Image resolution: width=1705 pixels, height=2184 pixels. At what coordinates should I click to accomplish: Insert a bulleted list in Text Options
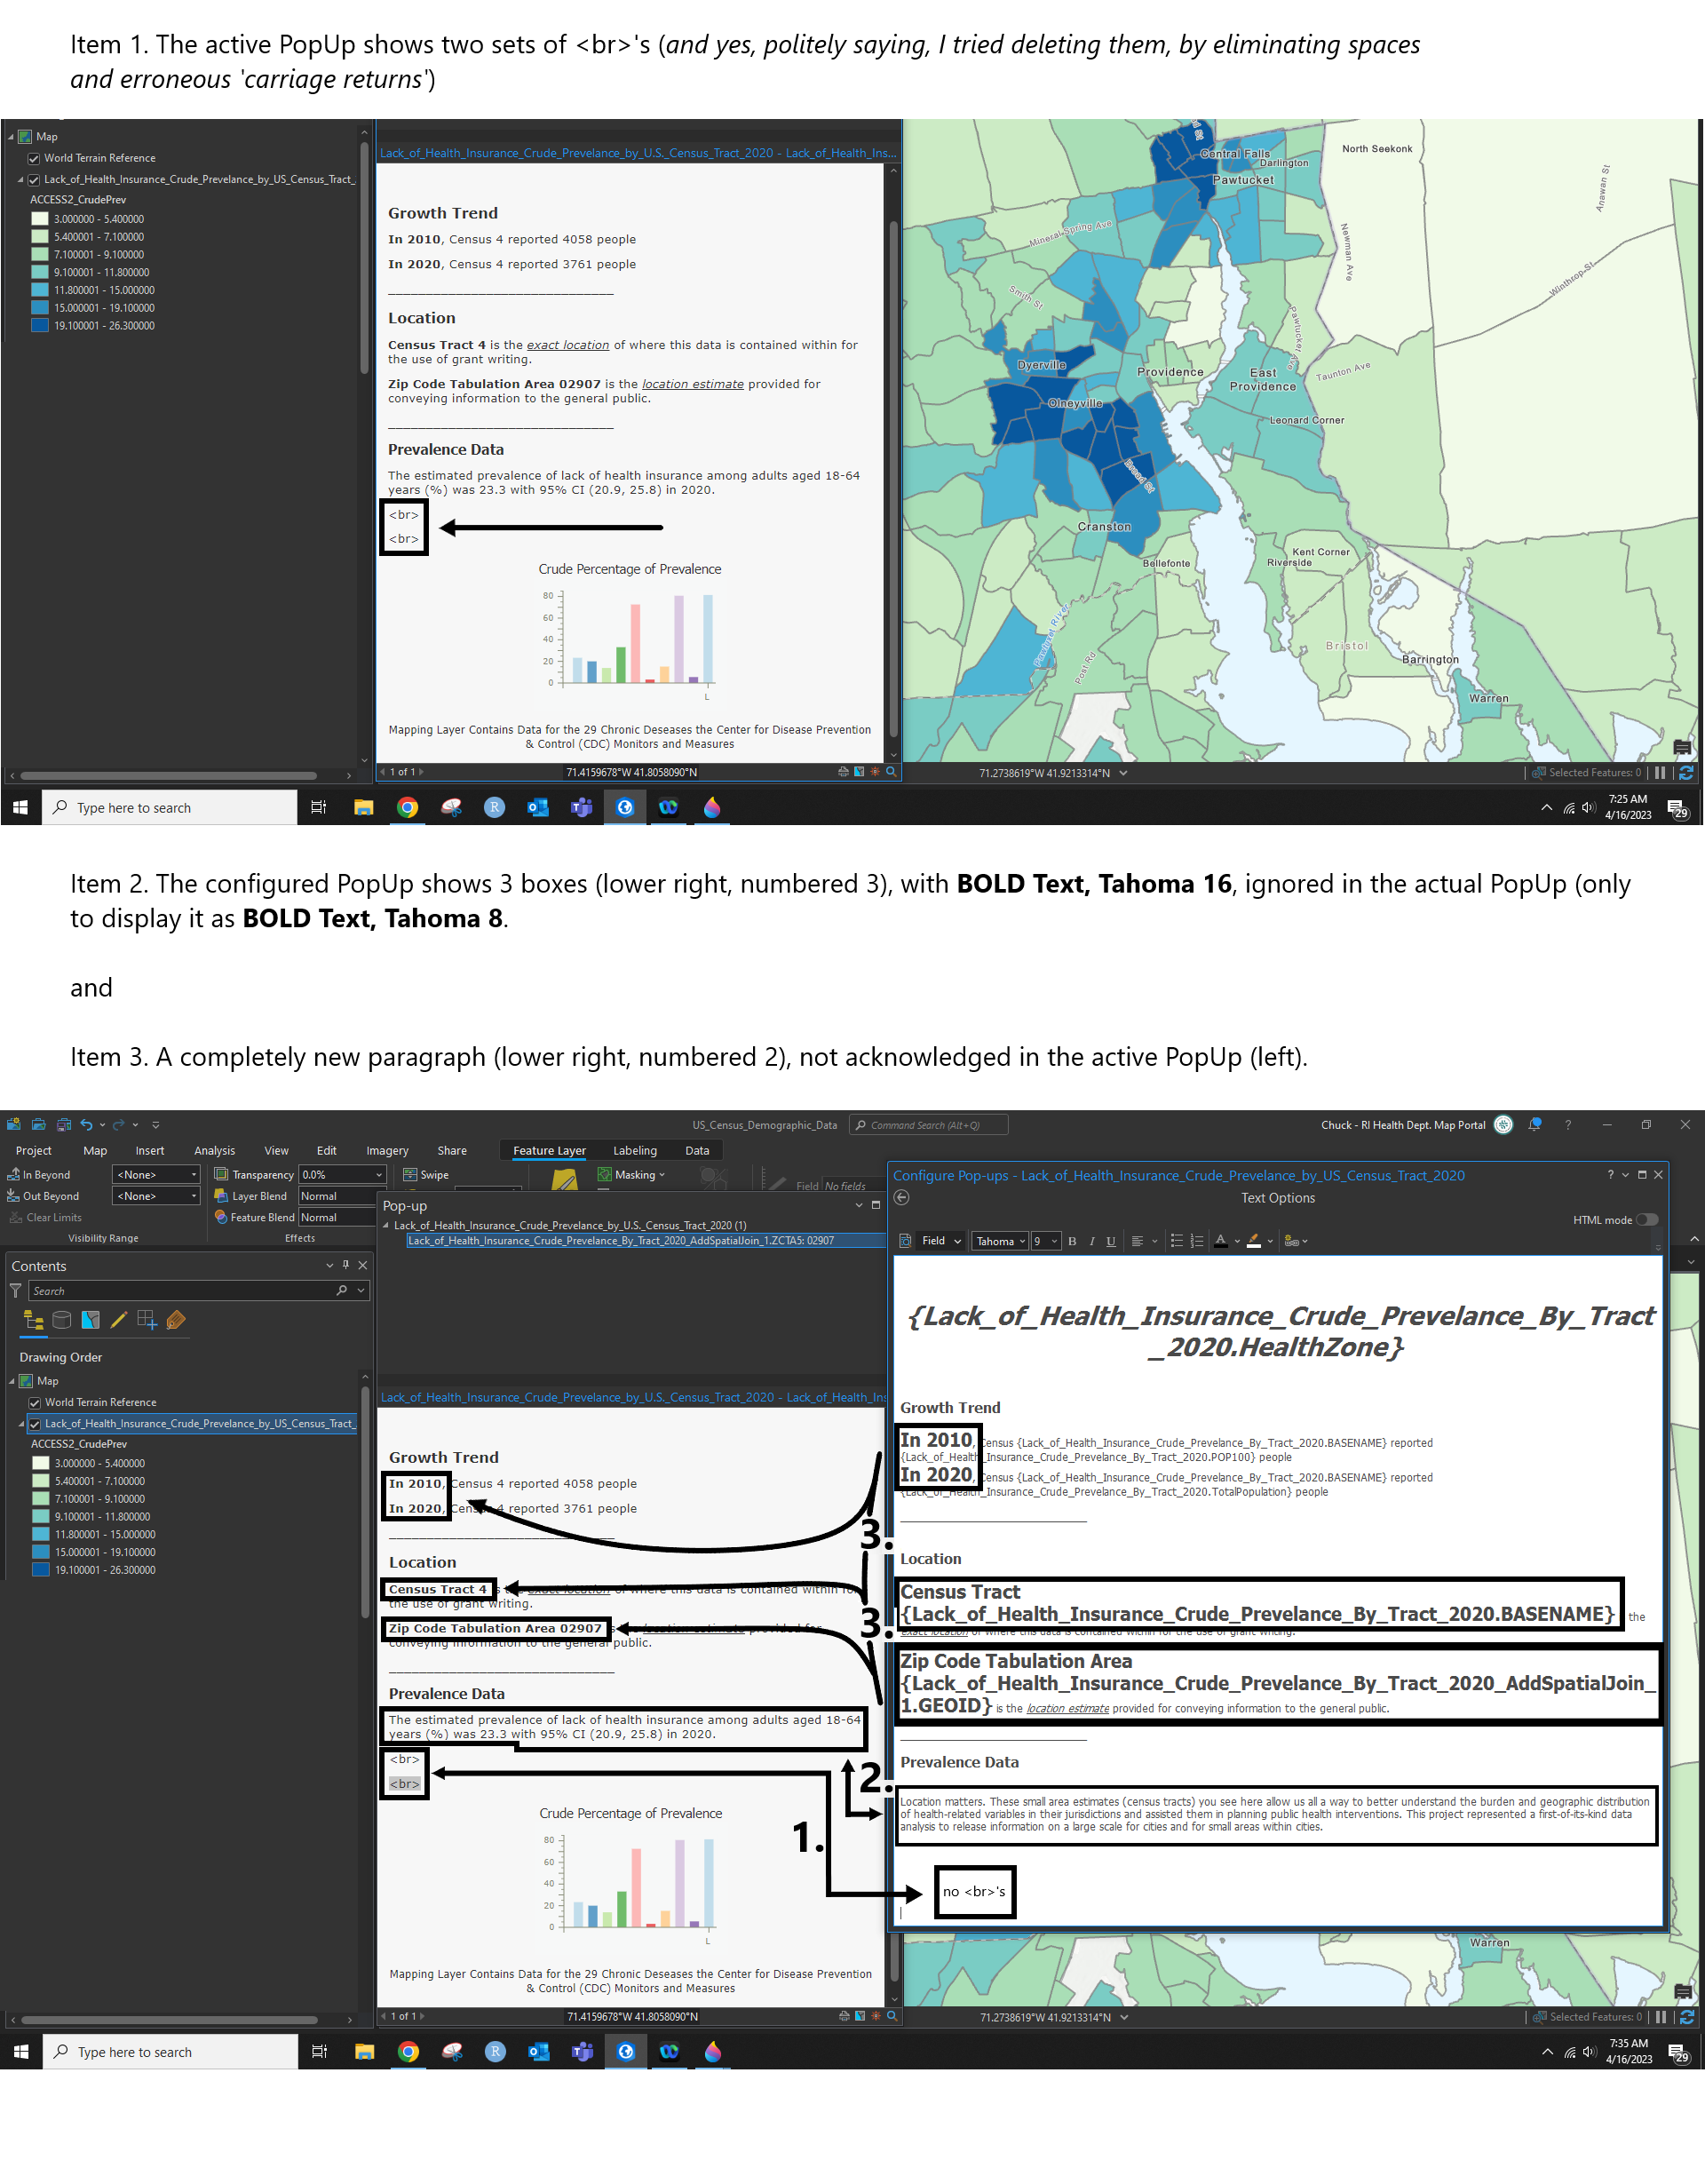(1177, 1242)
